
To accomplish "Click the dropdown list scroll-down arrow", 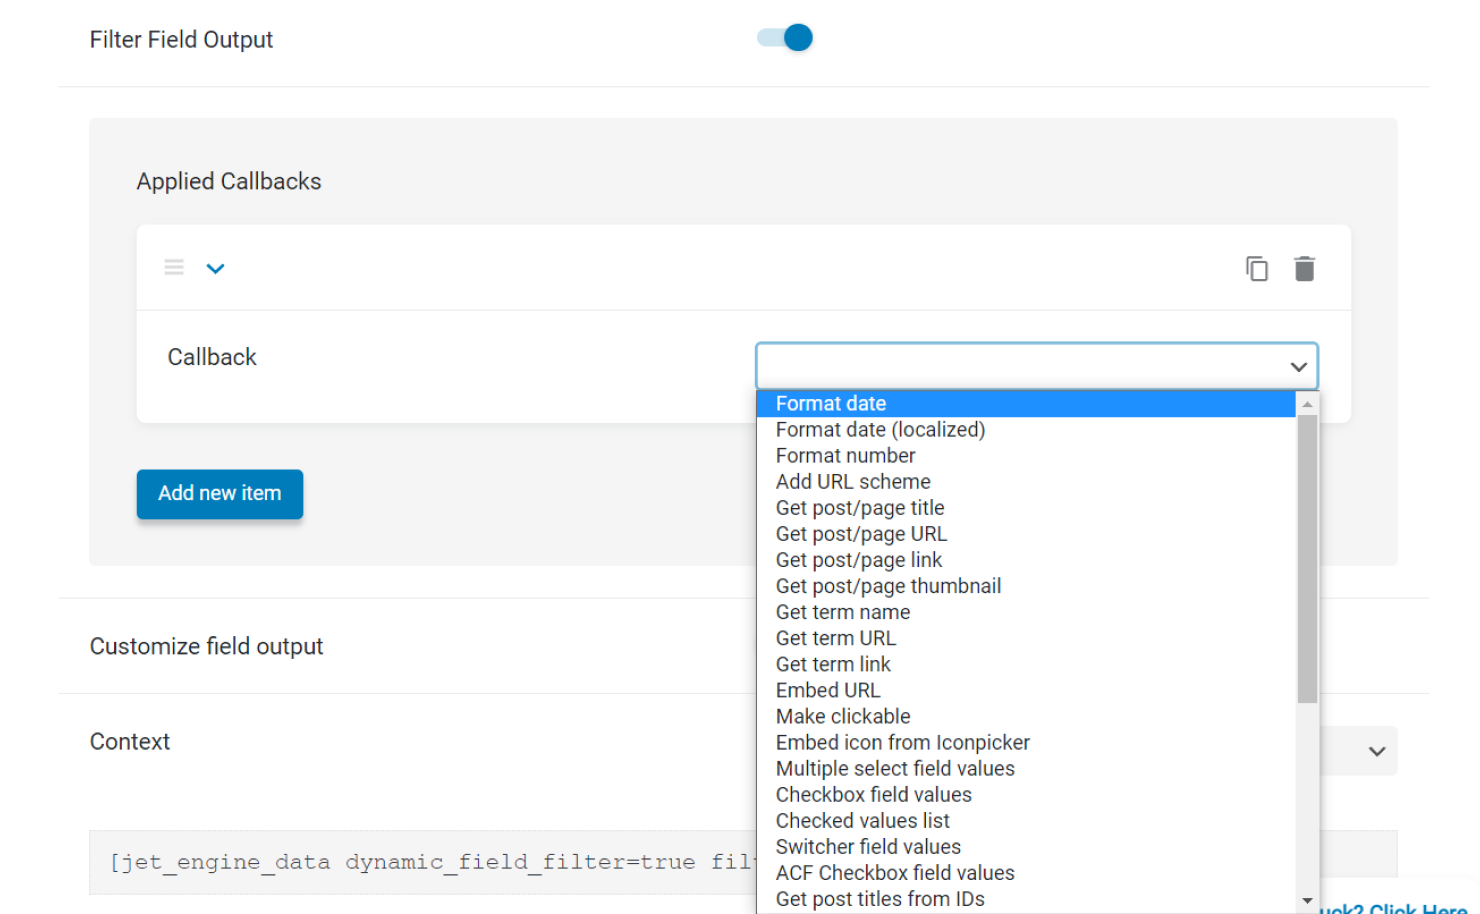I will point(1307,901).
